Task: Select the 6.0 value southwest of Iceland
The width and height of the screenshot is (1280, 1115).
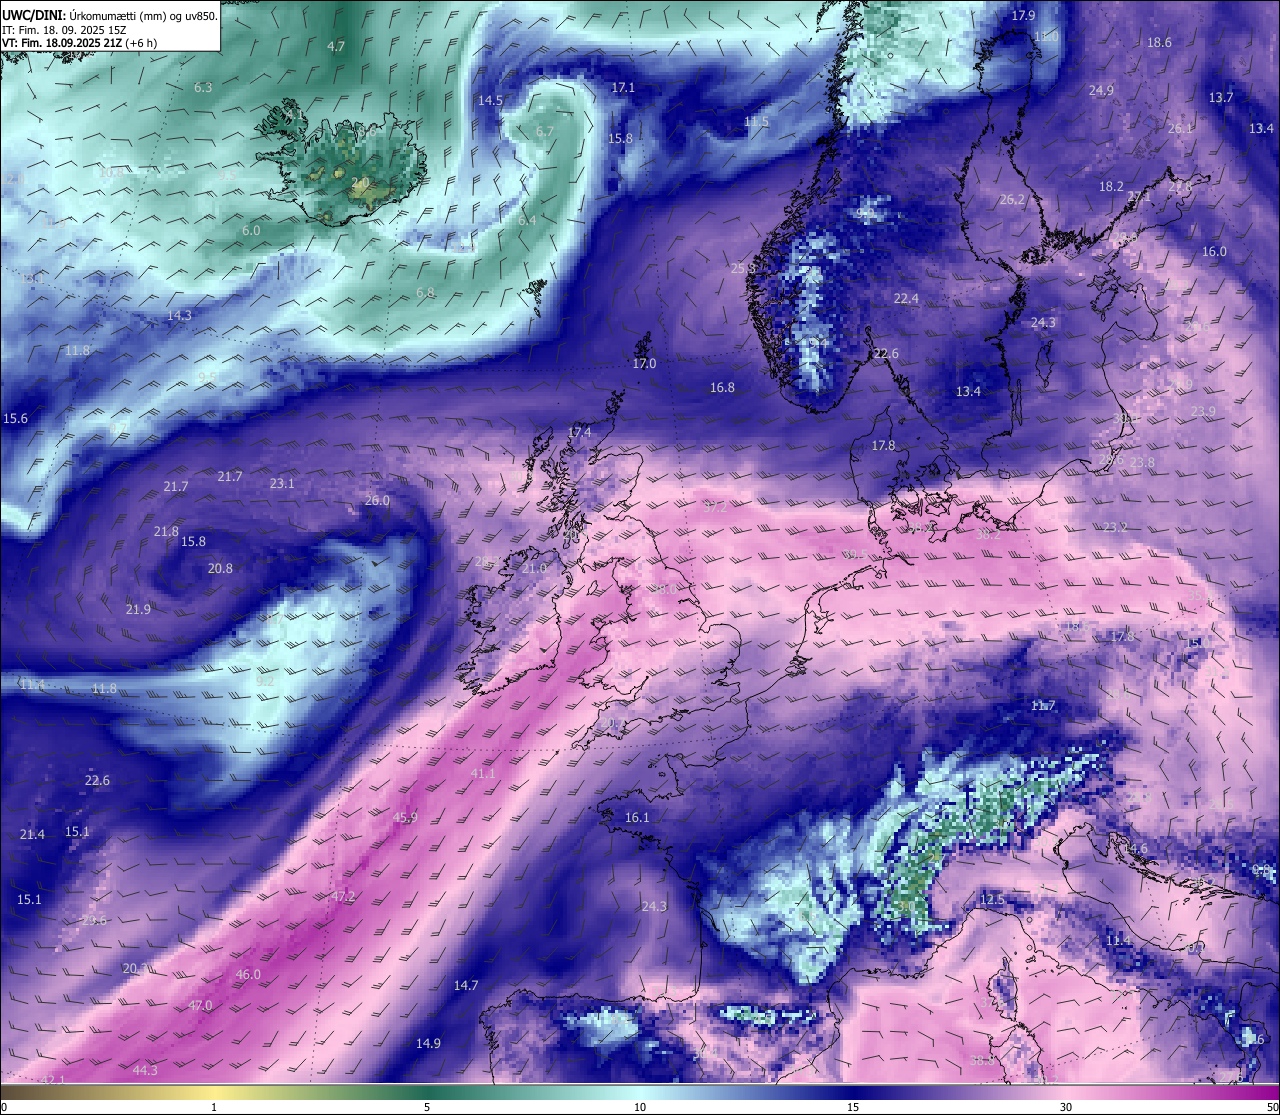Action: 251,231
